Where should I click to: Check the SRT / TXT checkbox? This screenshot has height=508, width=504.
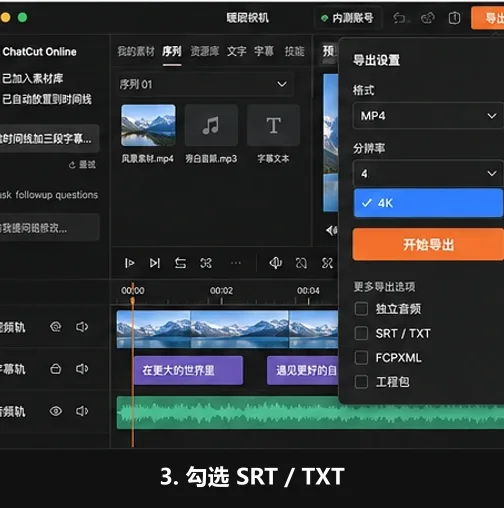361,333
